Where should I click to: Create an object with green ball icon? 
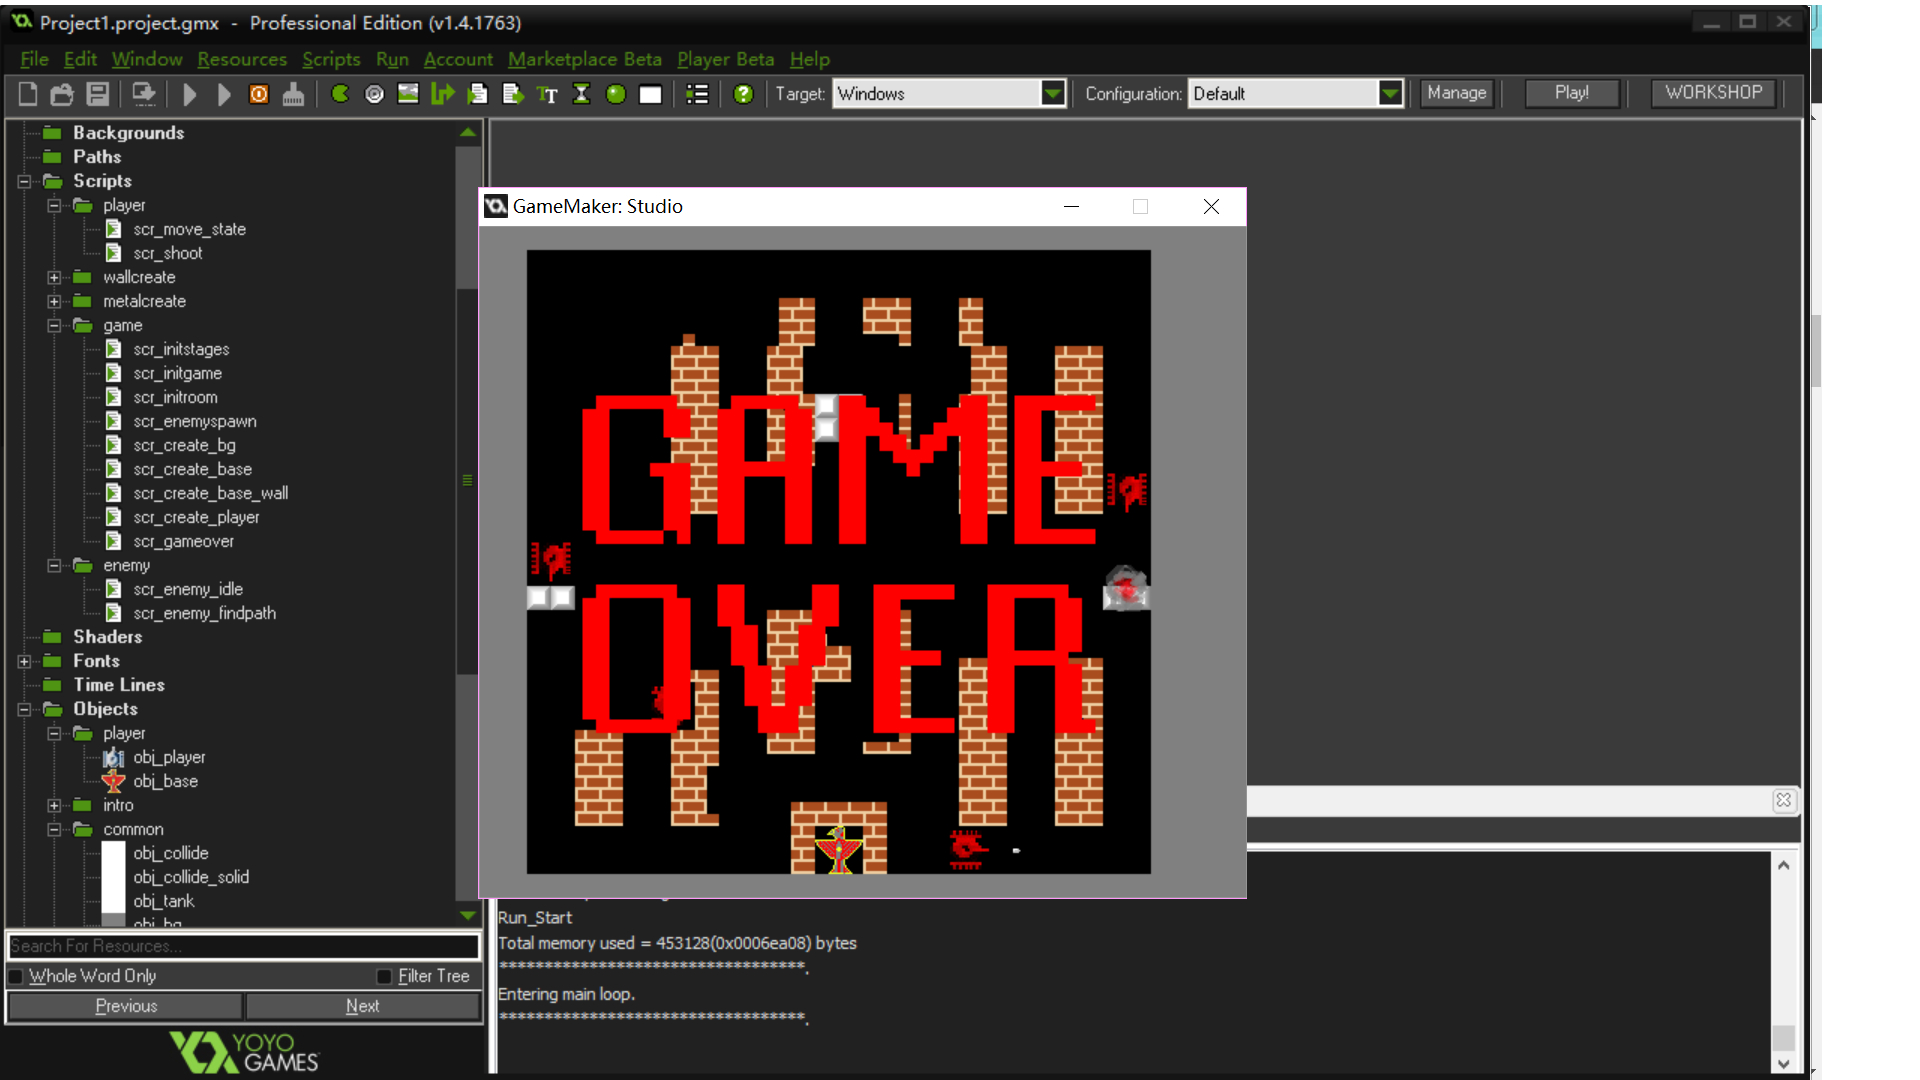(x=616, y=94)
